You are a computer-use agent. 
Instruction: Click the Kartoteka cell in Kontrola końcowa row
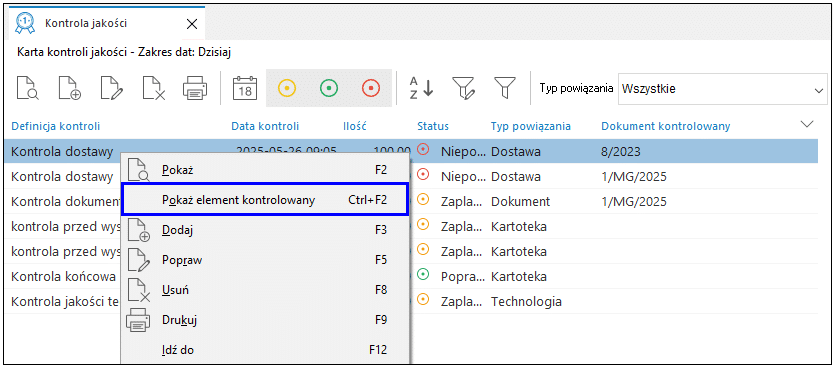point(519,277)
